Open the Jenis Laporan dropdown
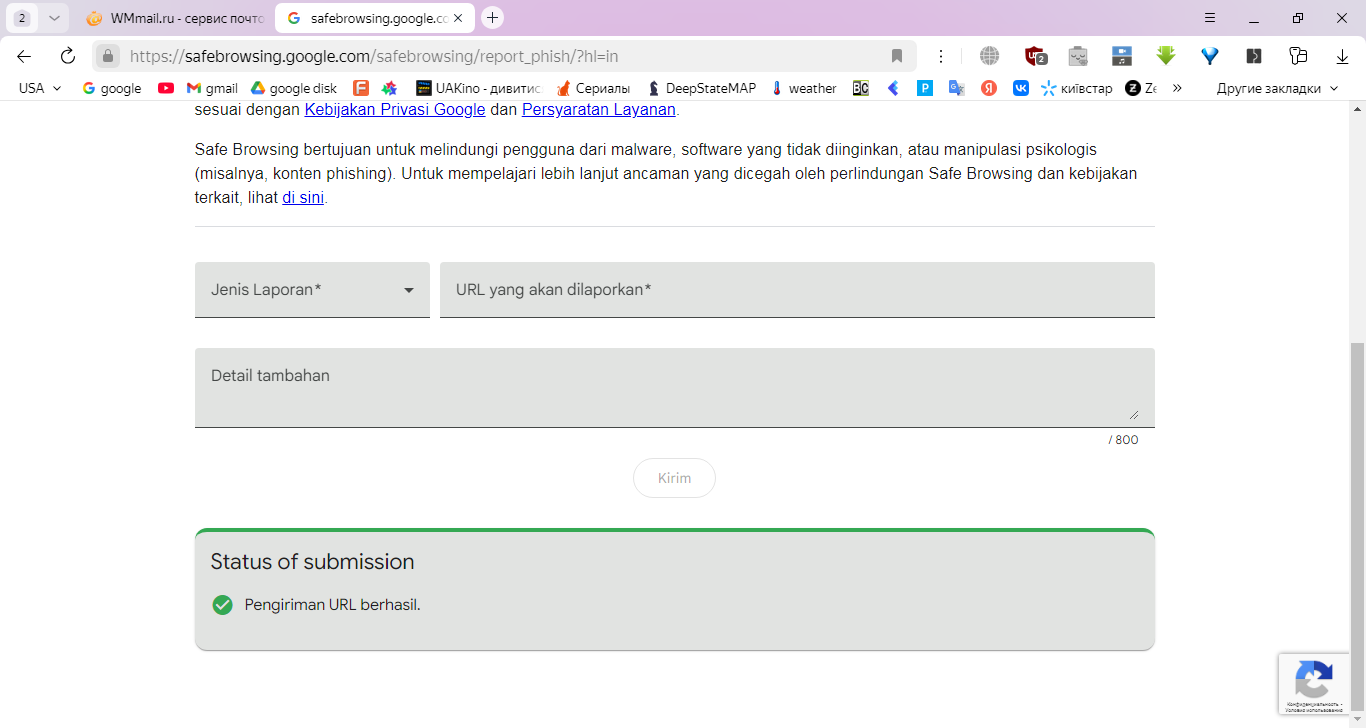This screenshot has height=728, width=1366. tap(312, 290)
